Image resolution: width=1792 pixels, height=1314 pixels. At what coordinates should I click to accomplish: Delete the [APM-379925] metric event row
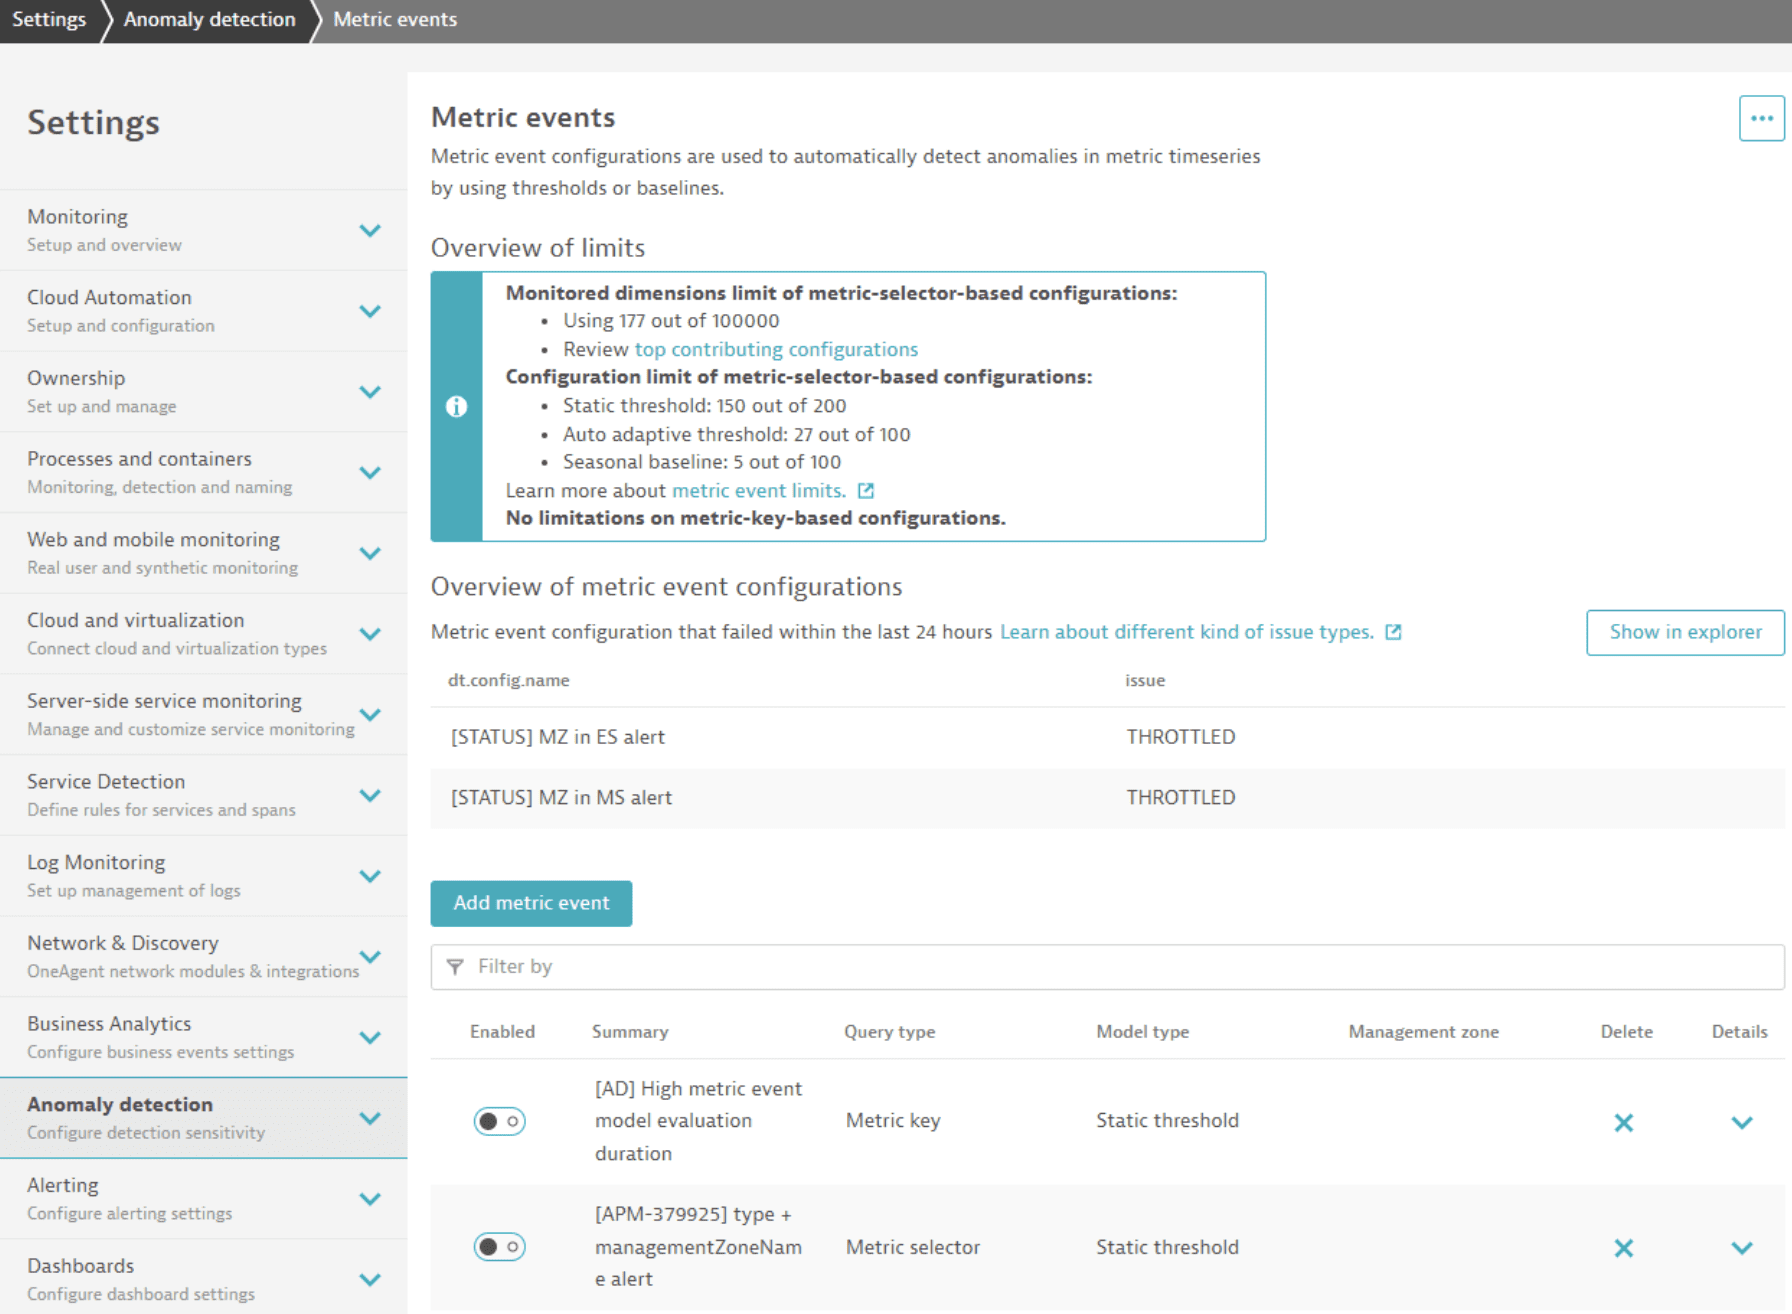pos(1623,1248)
